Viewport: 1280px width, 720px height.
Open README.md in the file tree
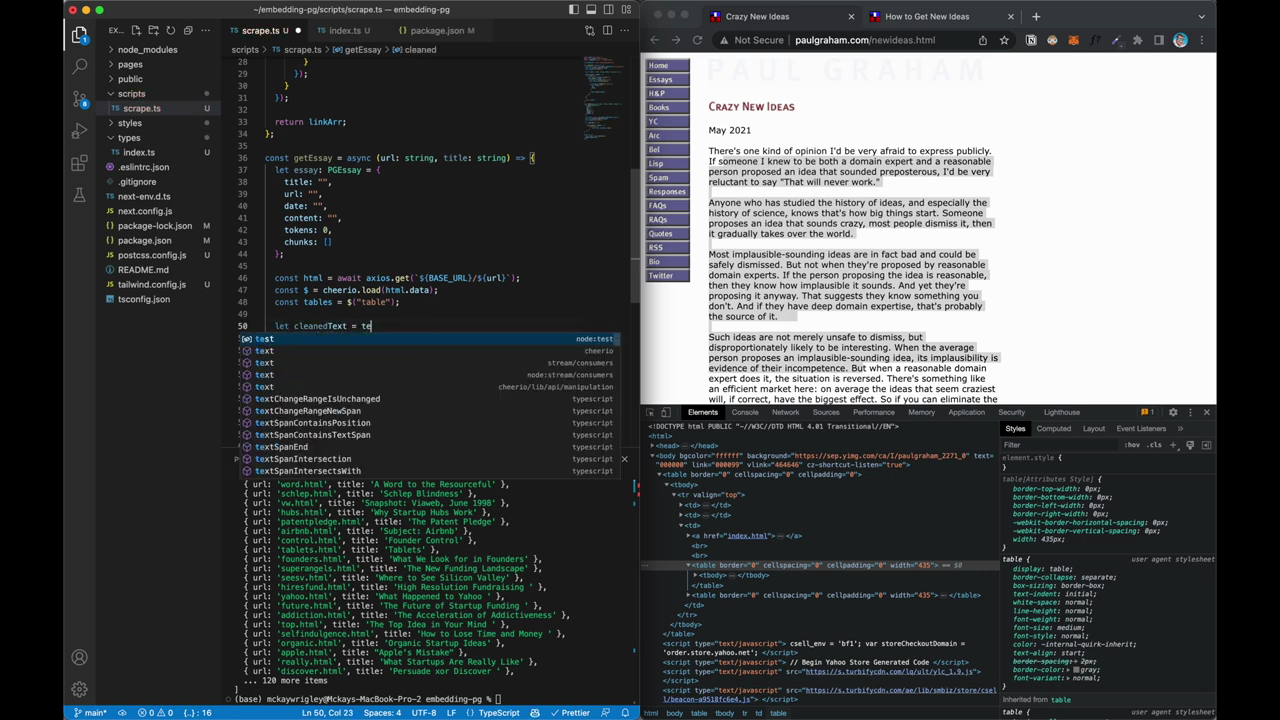tap(143, 270)
